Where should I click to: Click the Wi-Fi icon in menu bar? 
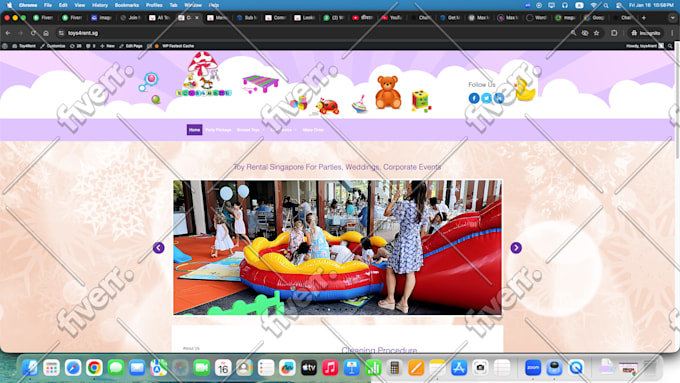pyautogui.click(x=594, y=5)
